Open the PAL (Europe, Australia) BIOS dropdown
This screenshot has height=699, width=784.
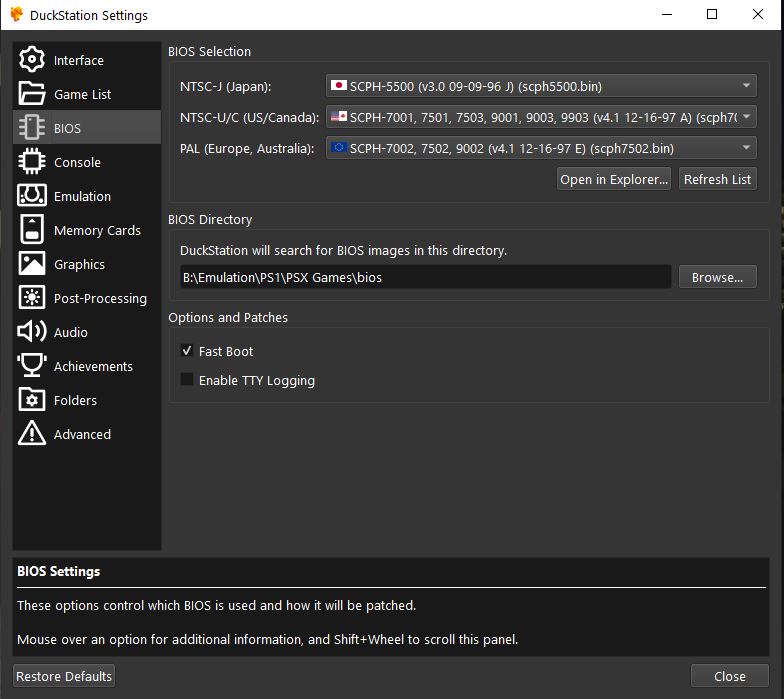541,148
